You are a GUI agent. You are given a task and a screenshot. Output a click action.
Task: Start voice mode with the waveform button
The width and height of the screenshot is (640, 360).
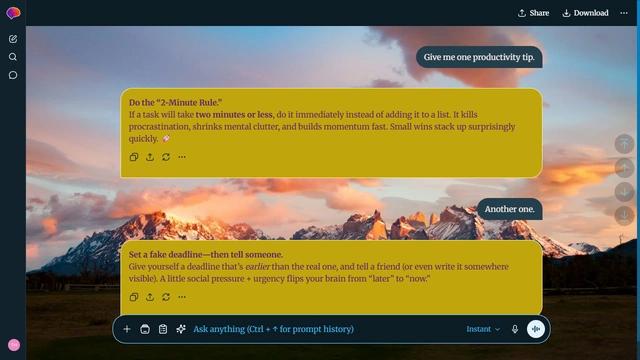(x=536, y=329)
